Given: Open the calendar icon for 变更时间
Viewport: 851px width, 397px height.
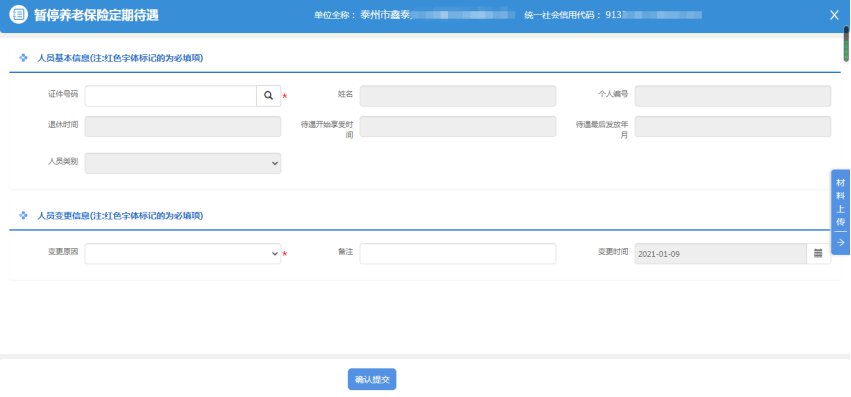Looking at the screenshot, I should (818, 253).
